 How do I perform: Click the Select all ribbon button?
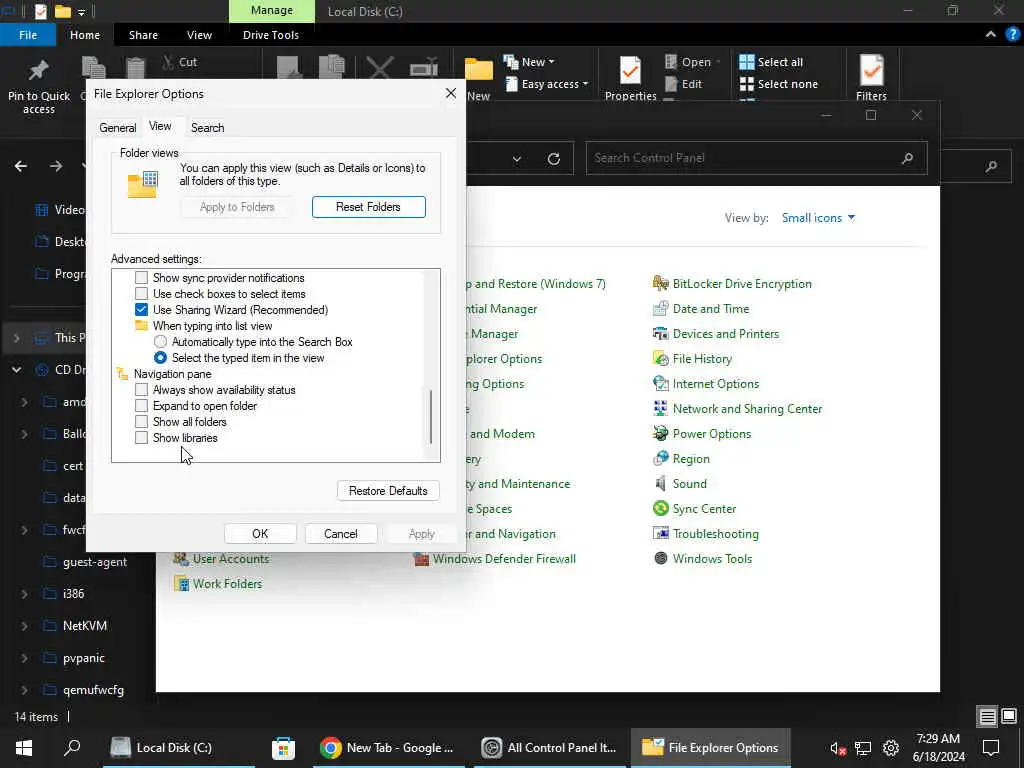point(771,62)
